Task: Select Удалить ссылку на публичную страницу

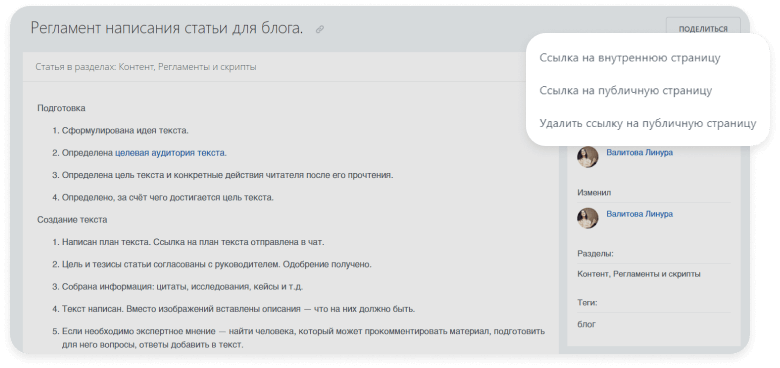Action: click(648, 123)
